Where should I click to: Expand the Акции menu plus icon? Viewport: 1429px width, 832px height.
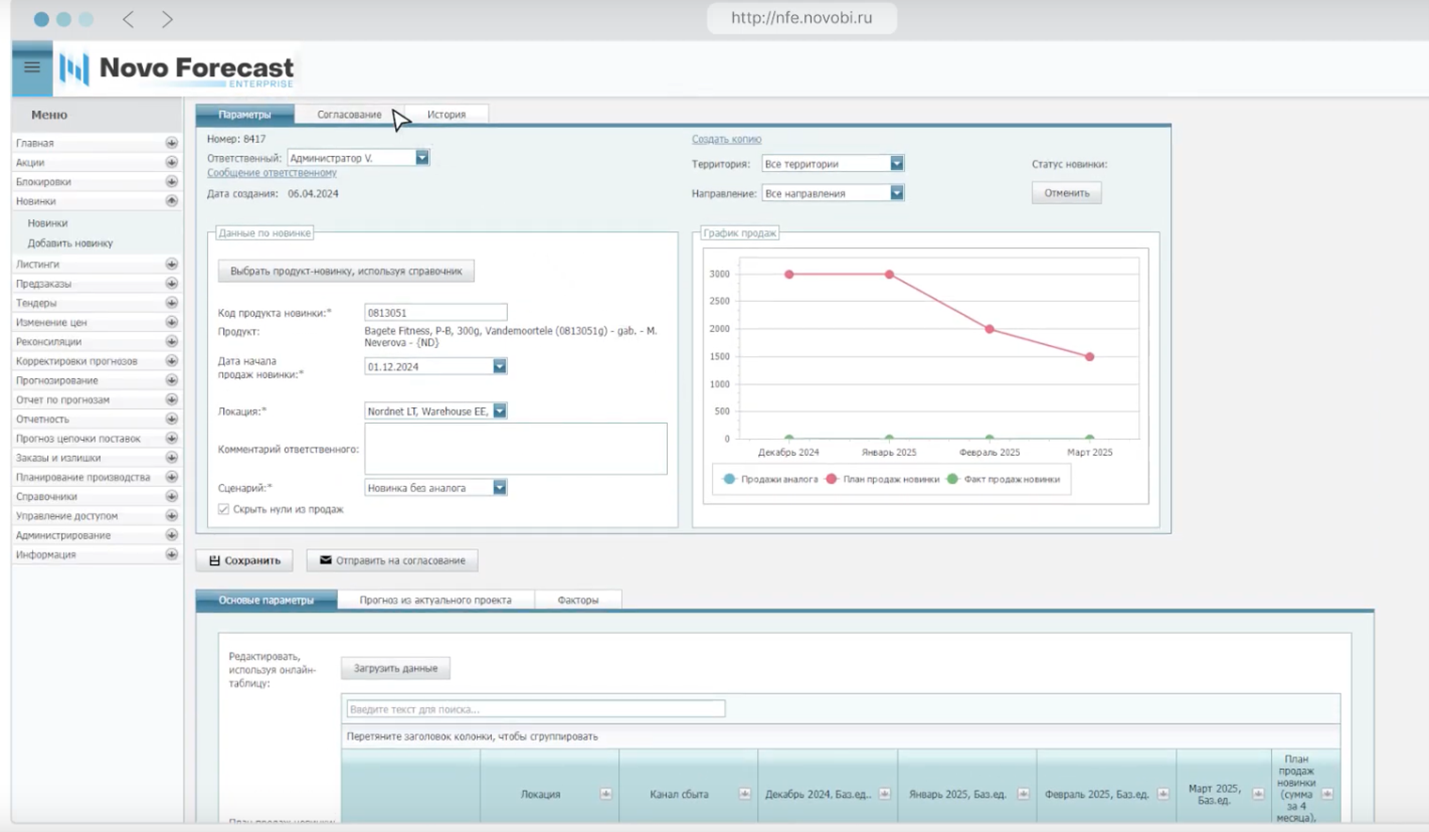(x=171, y=163)
